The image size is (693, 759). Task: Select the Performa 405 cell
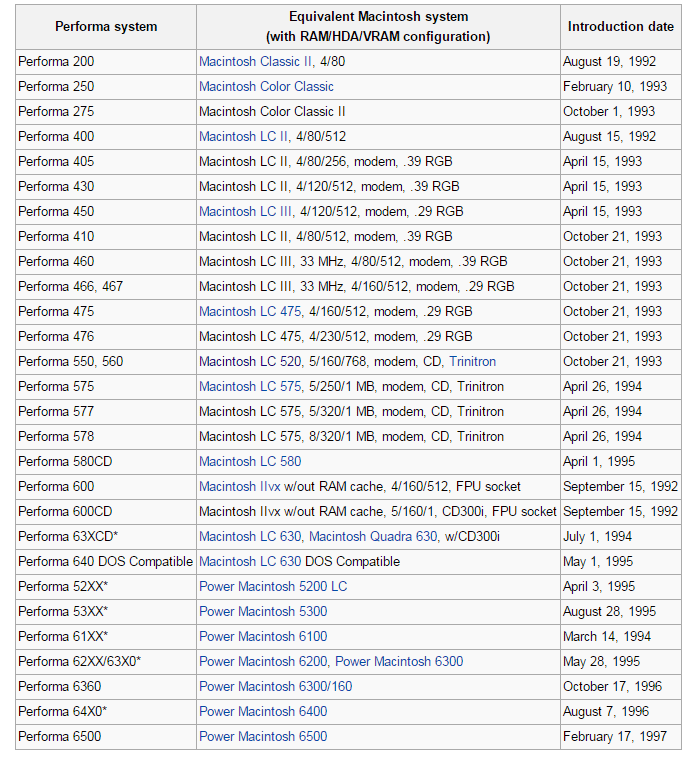pyautogui.click(x=106, y=162)
